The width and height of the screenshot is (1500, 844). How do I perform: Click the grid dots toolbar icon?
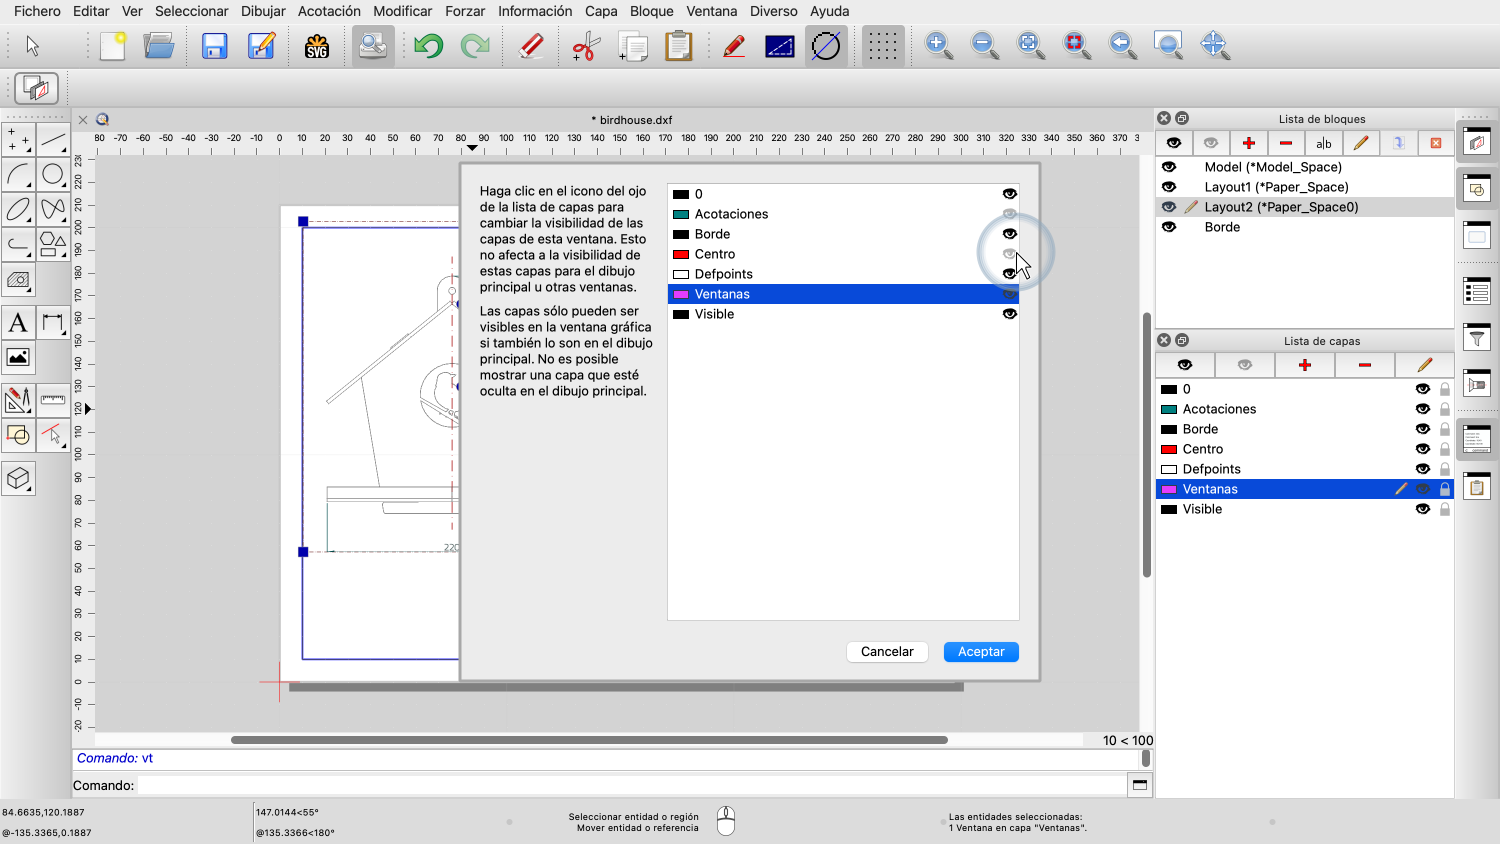(881, 46)
